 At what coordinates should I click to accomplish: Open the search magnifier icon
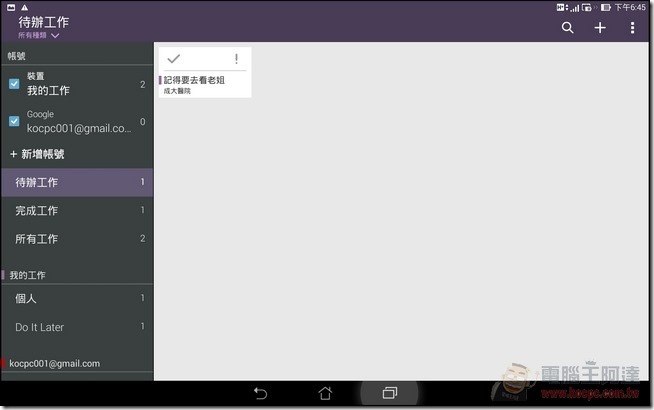(567, 28)
